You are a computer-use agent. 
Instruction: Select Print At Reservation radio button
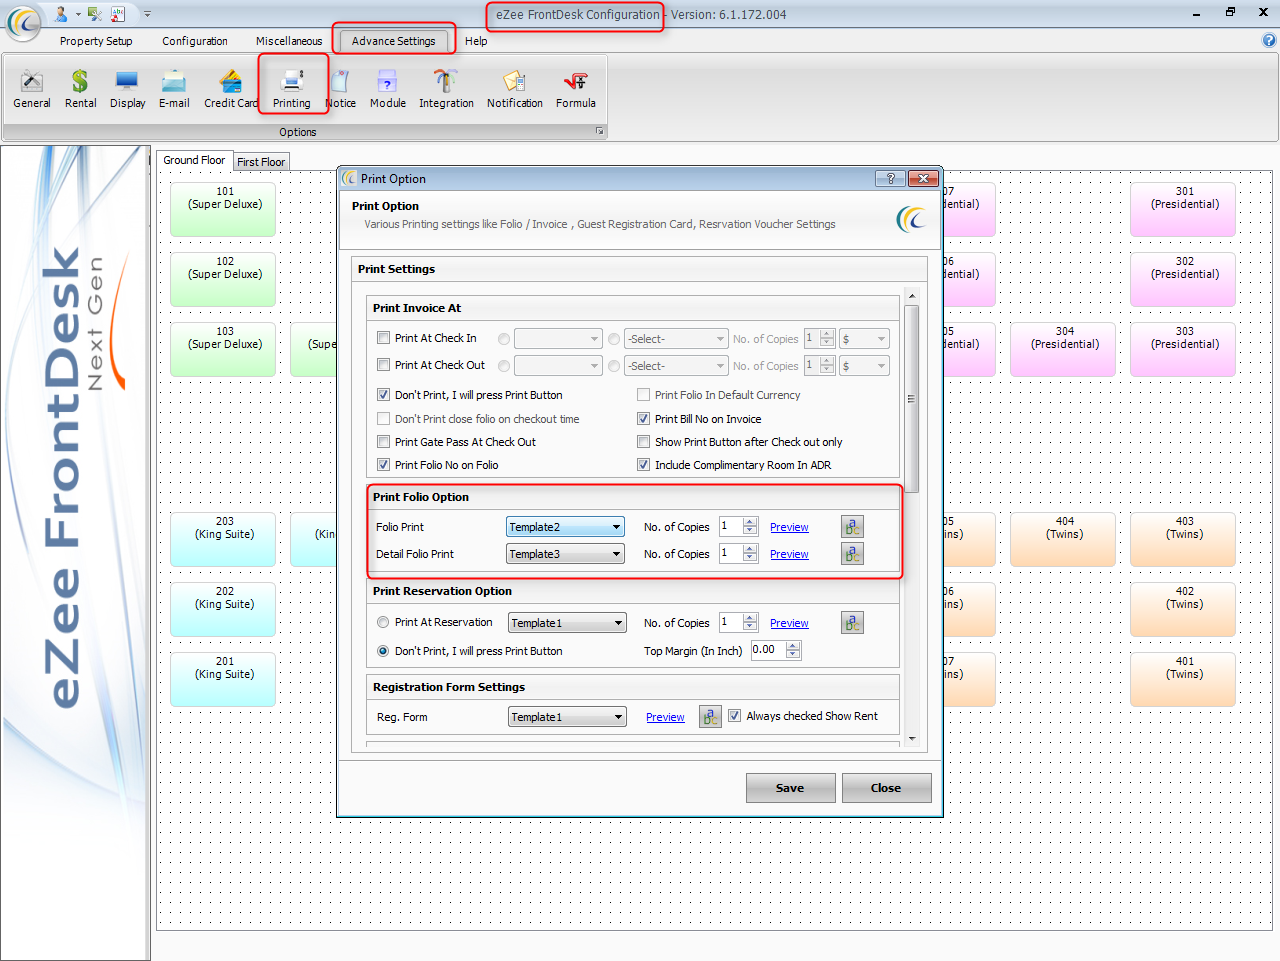(x=383, y=622)
